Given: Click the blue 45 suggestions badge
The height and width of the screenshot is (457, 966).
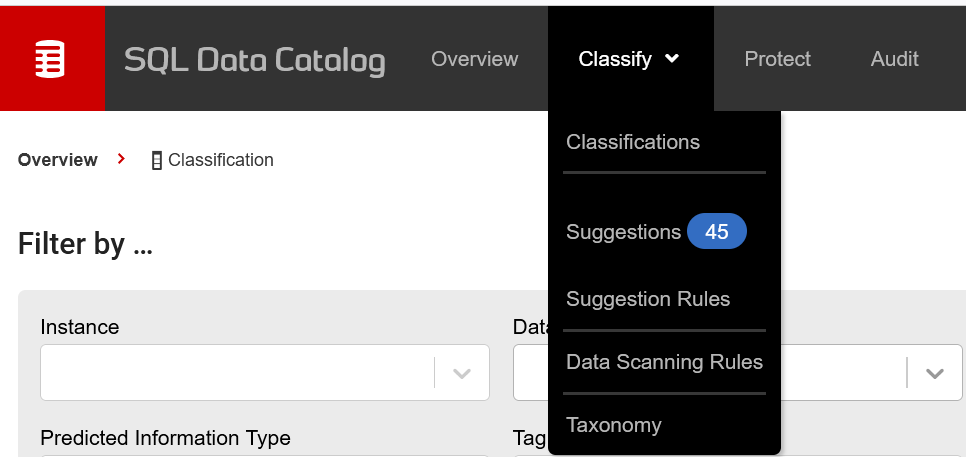Looking at the screenshot, I should (716, 232).
